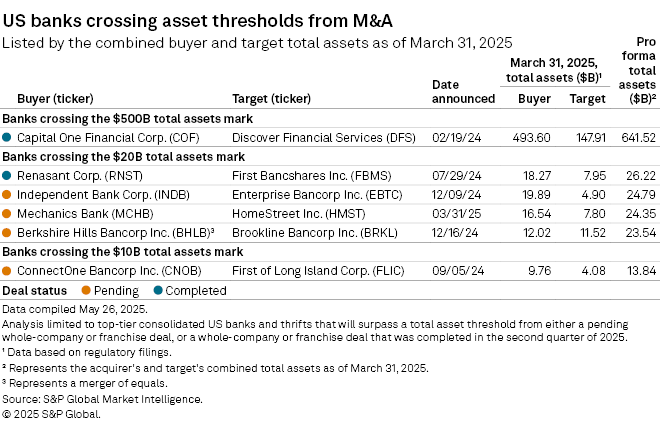660x431 pixels.
Task: Click the status dot next to Renasant Corp.
Action: coord(8,173)
